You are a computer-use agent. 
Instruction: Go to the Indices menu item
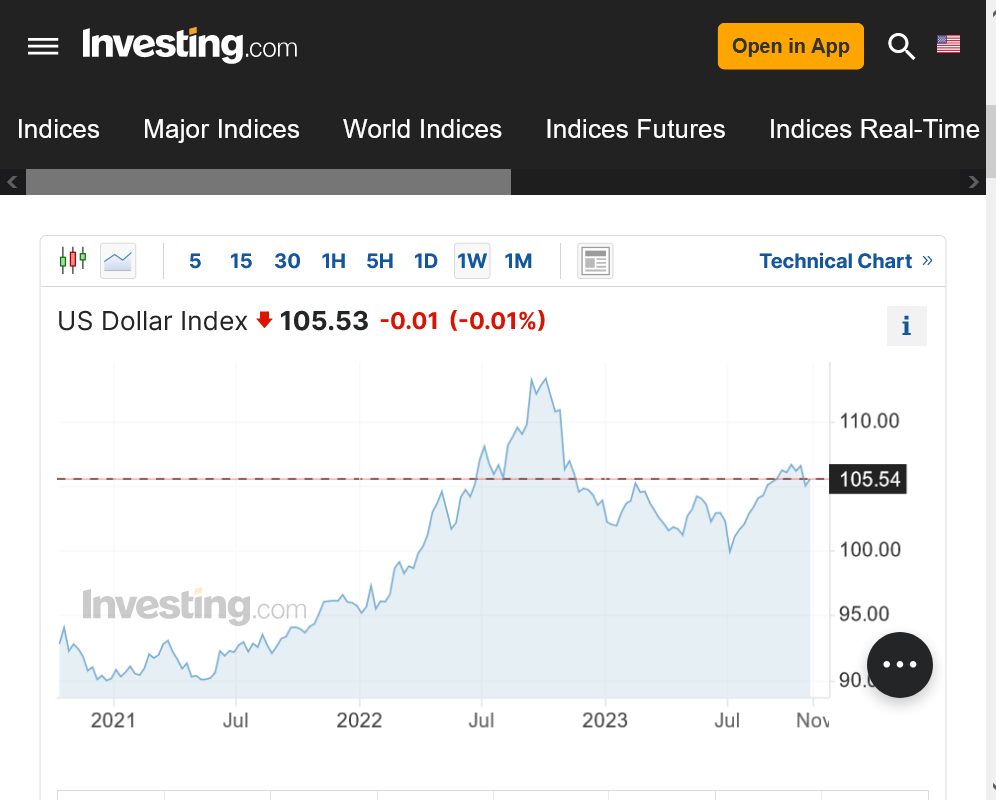click(x=58, y=129)
